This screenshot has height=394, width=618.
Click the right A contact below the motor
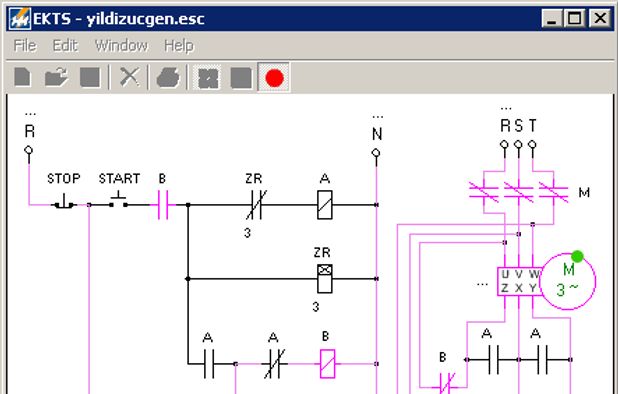click(x=542, y=359)
